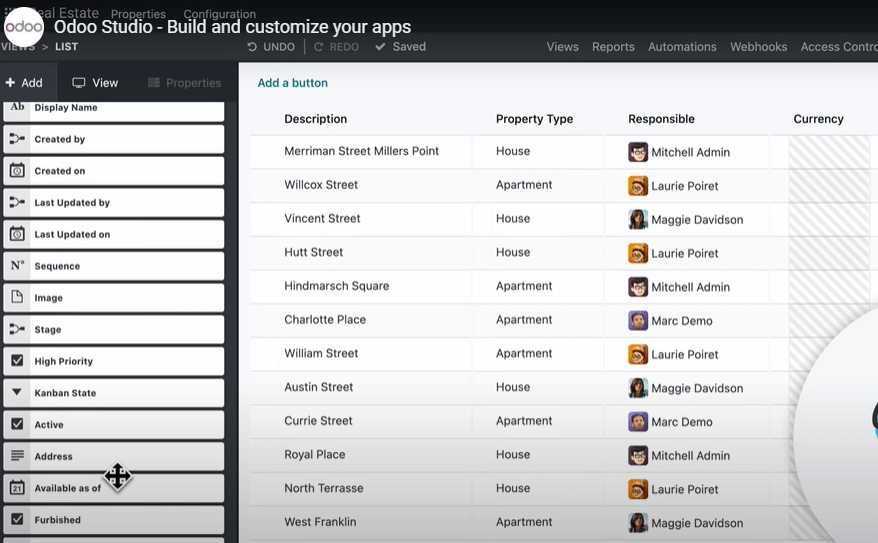Click Maggie Davidson avatar on West Franklin row

[638, 523]
